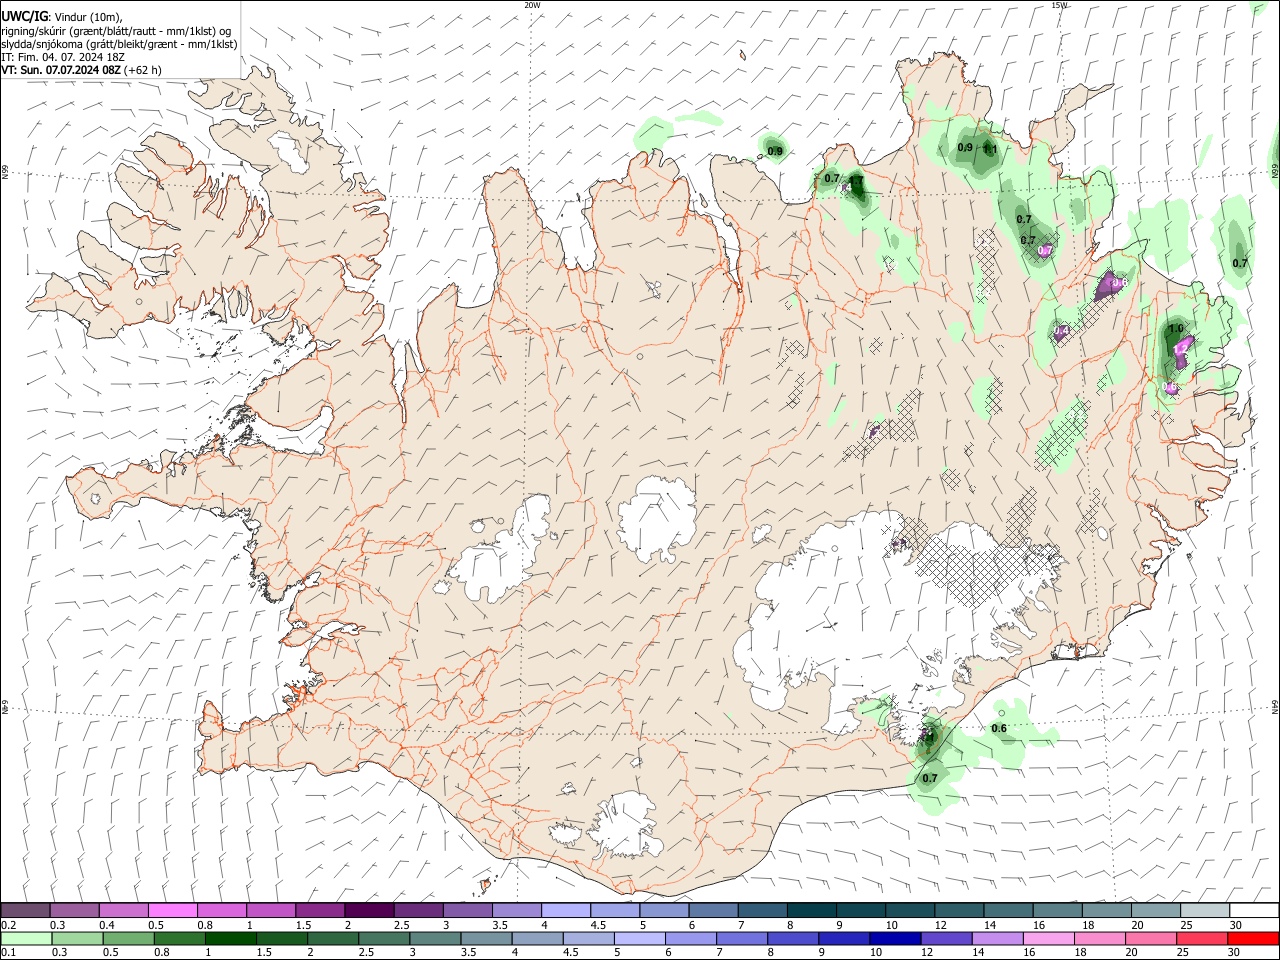Click the "IT: Fim. 04. 07. 2024 18Z" line
This screenshot has width=1280, height=960.
tap(63, 57)
